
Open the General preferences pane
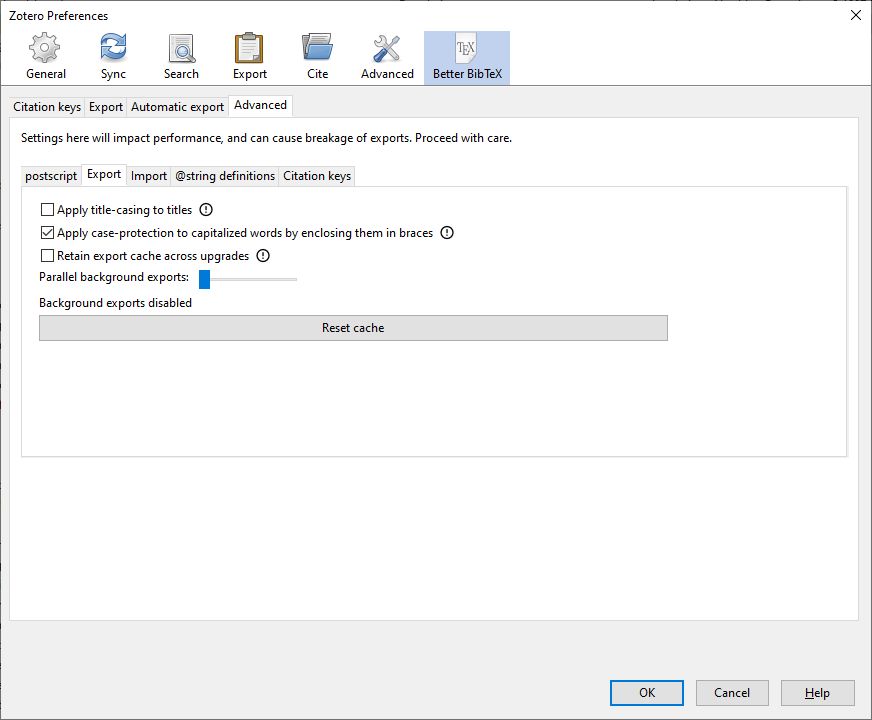tap(45, 57)
